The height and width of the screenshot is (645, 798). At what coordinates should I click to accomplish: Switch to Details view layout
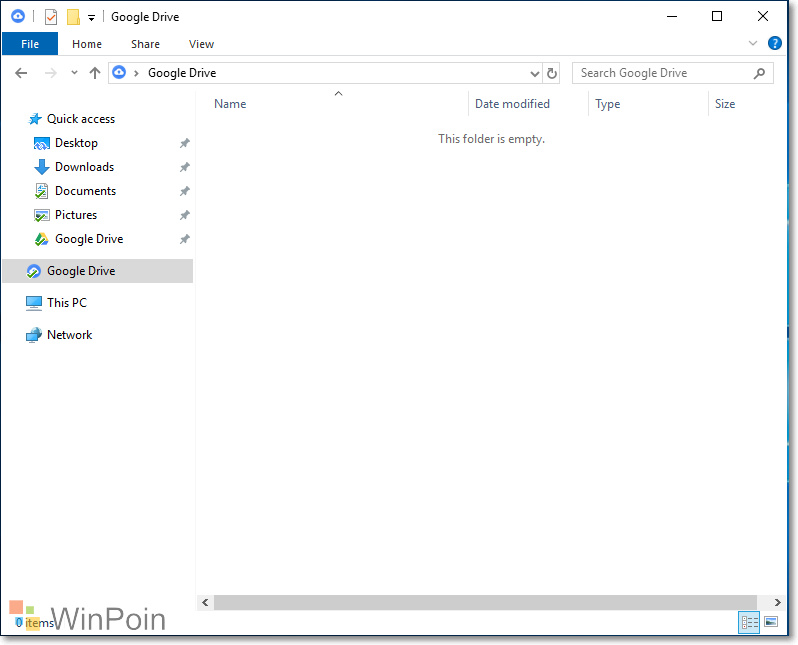click(x=749, y=622)
